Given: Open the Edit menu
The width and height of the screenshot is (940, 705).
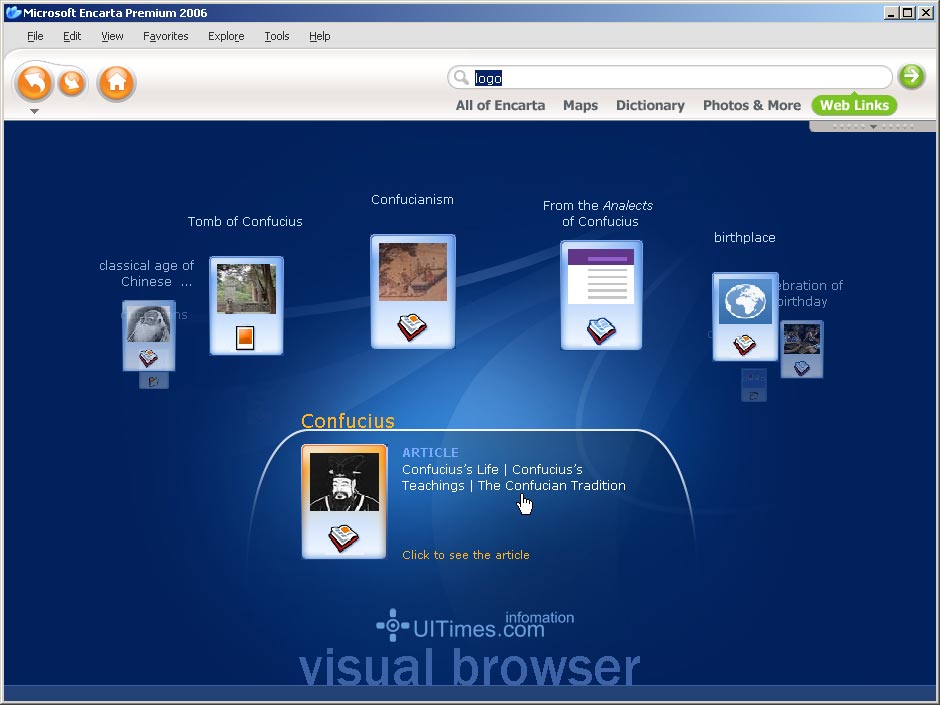Looking at the screenshot, I should [72, 36].
